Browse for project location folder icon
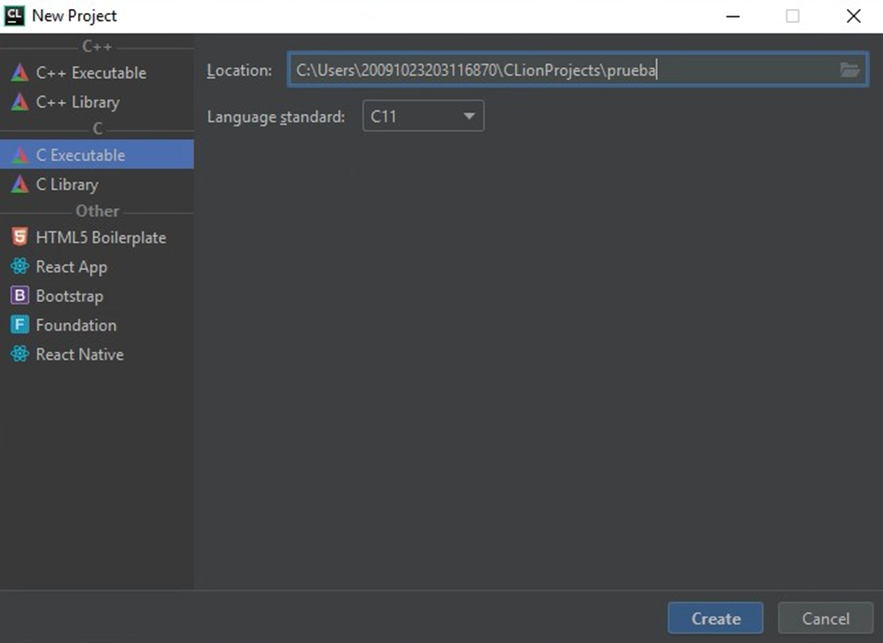 tap(849, 70)
